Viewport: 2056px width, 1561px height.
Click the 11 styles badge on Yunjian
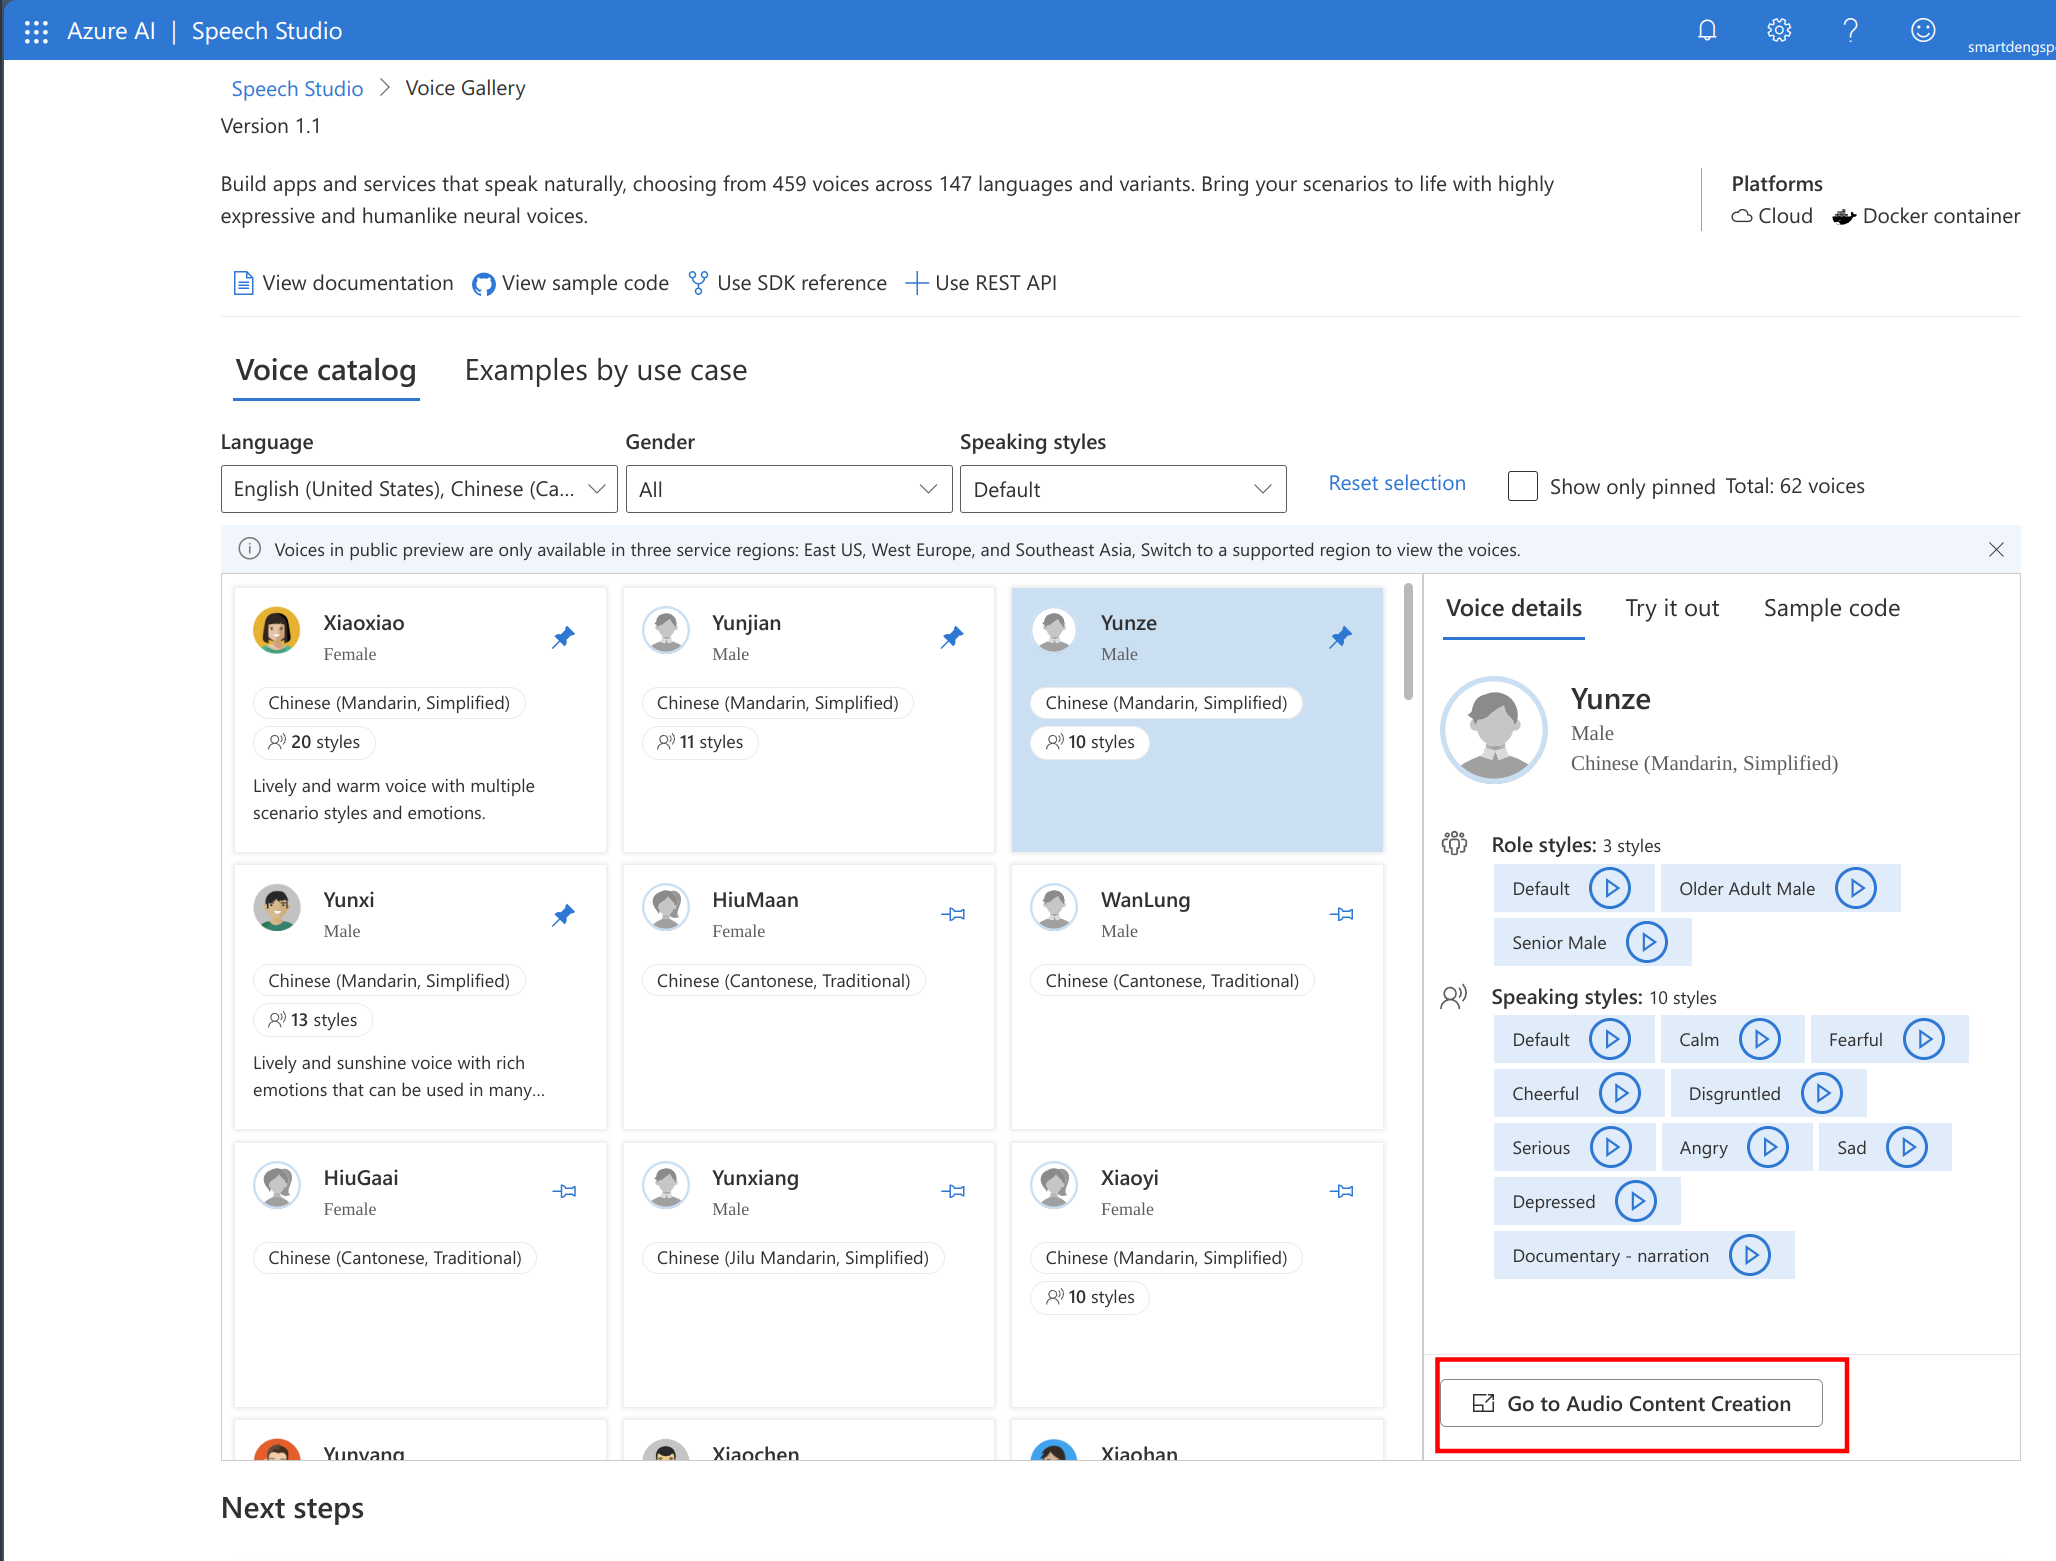pyautogui.click(x=700, y=742)
